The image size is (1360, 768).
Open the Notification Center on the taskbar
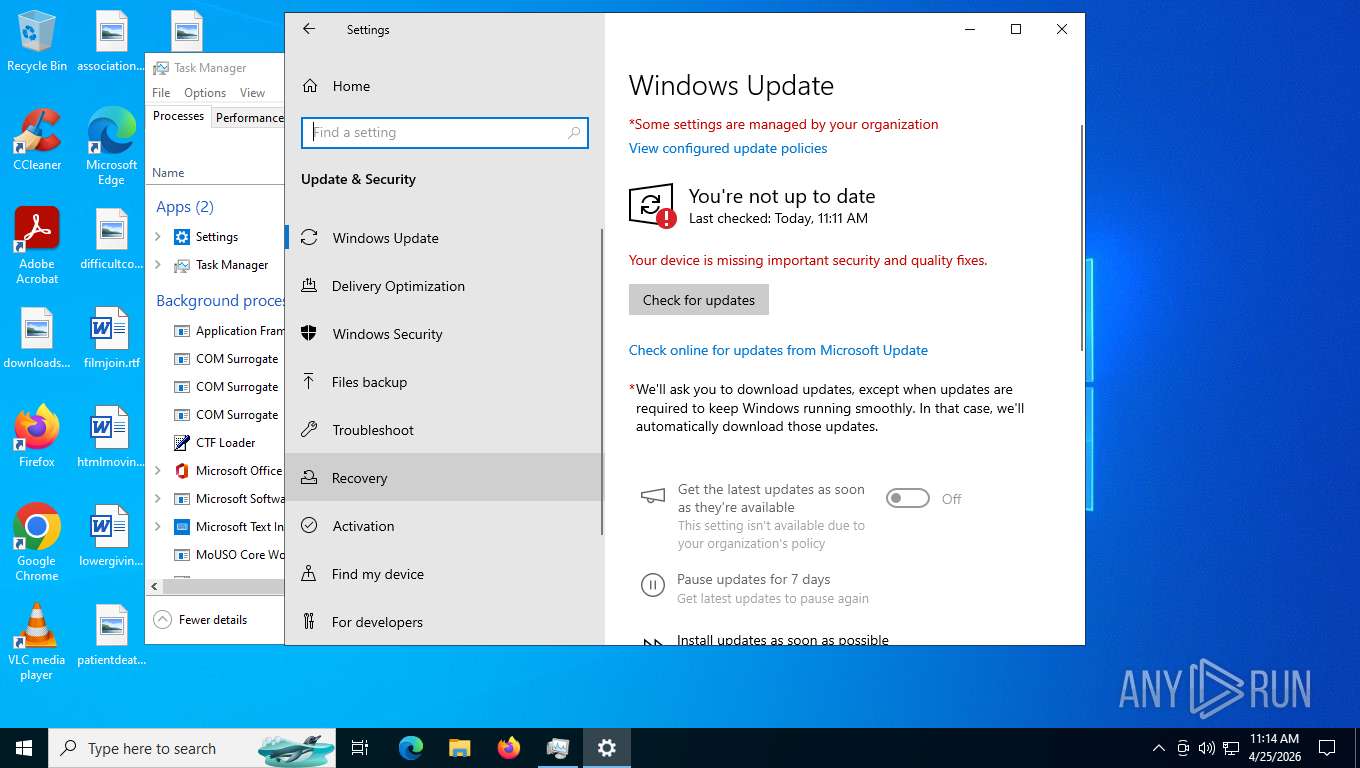(1327, 748)
